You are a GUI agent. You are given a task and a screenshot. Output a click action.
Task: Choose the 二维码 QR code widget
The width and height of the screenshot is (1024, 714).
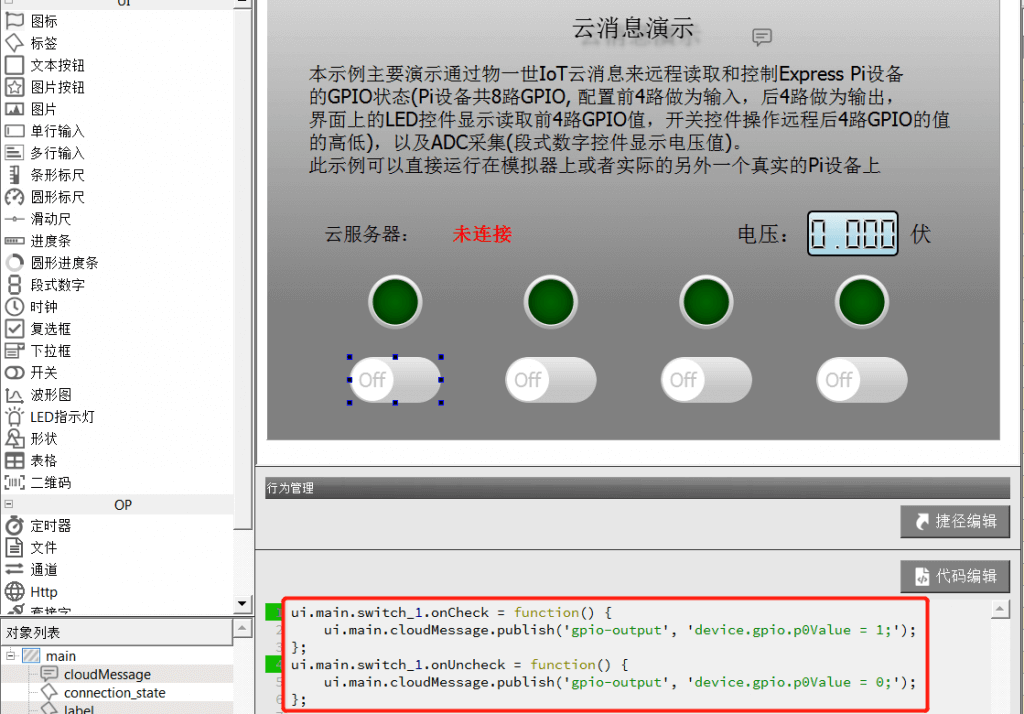pos(38,483)
